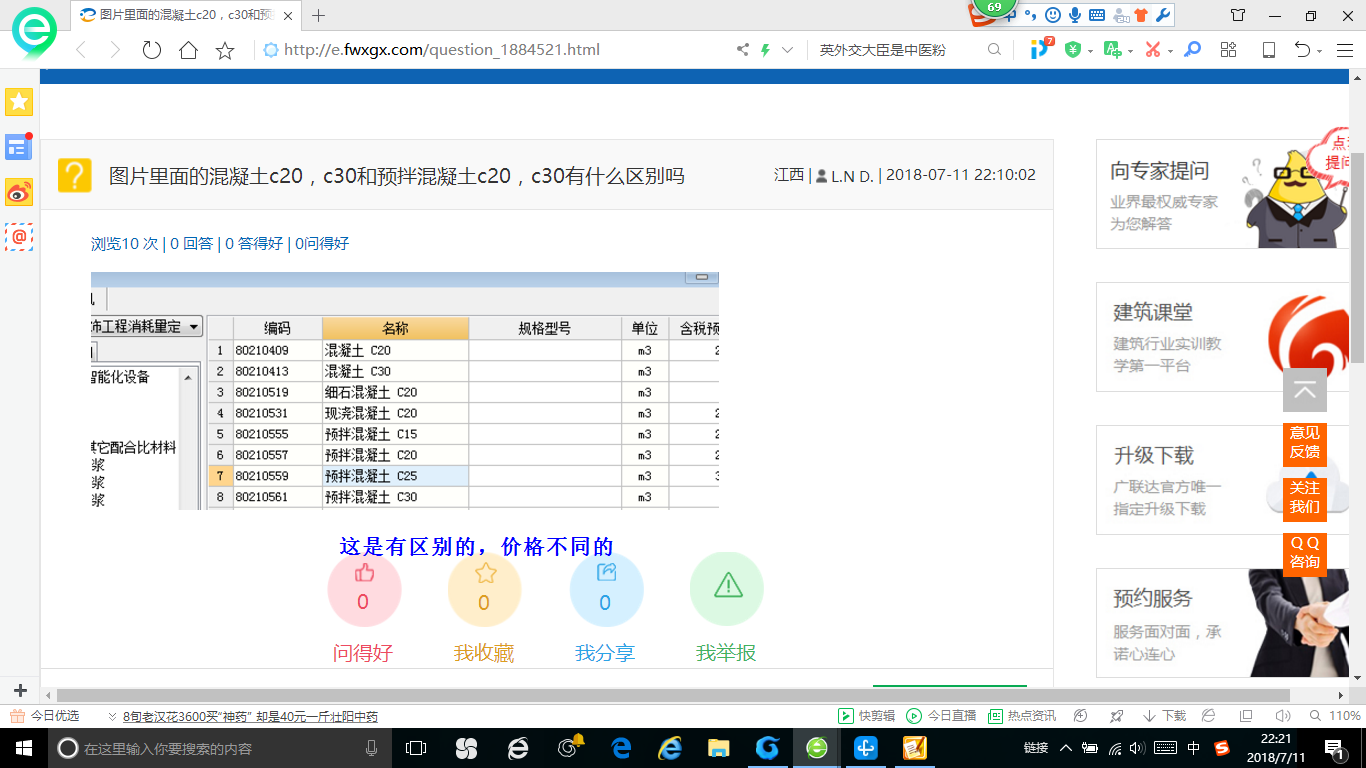Open the Edge browser taskbar icon
1366x768 pixels.
620,748
